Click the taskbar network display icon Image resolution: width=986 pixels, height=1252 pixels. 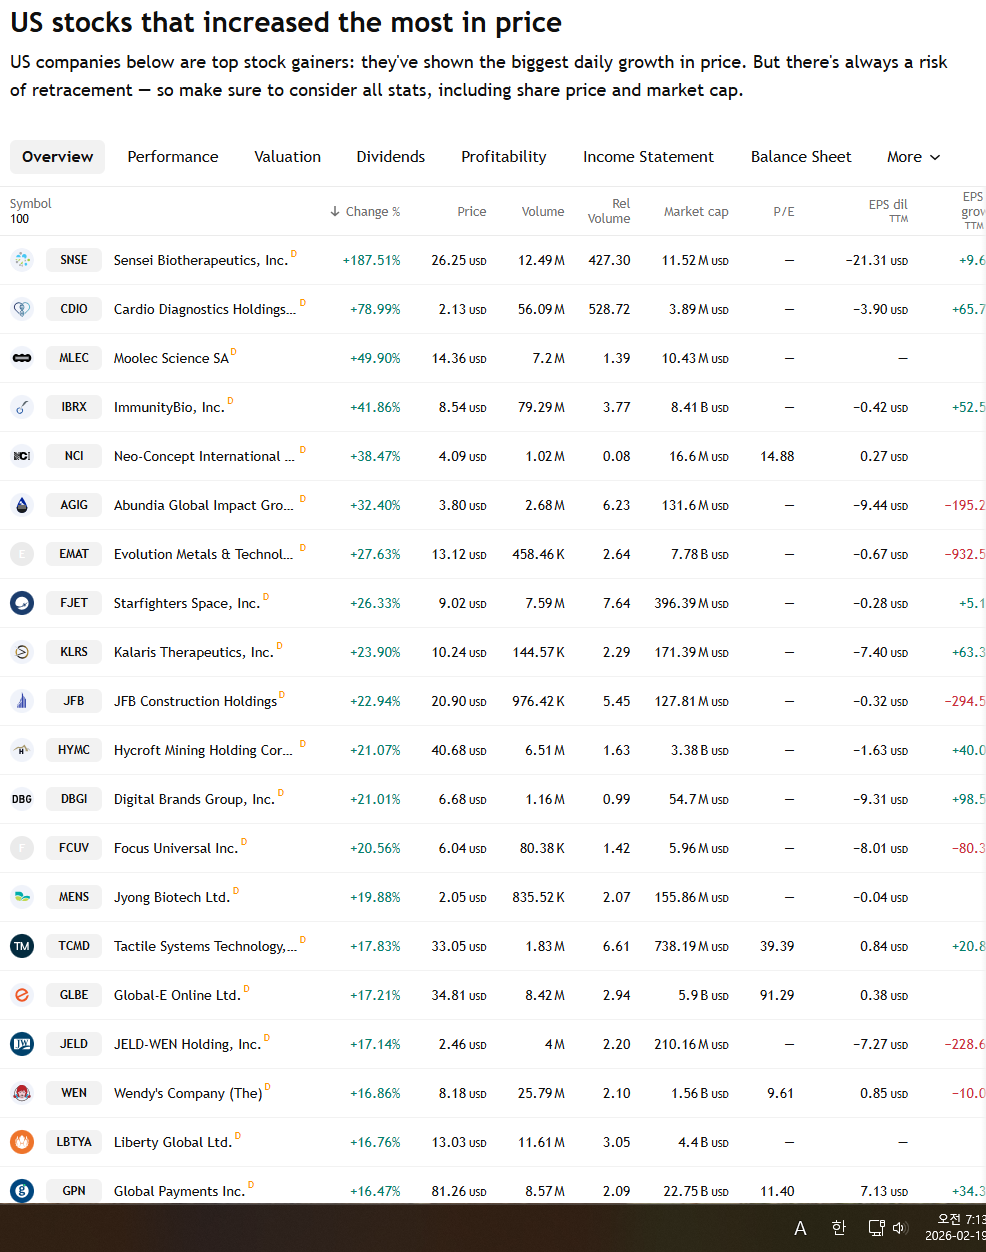click(x=876, y=1228)
